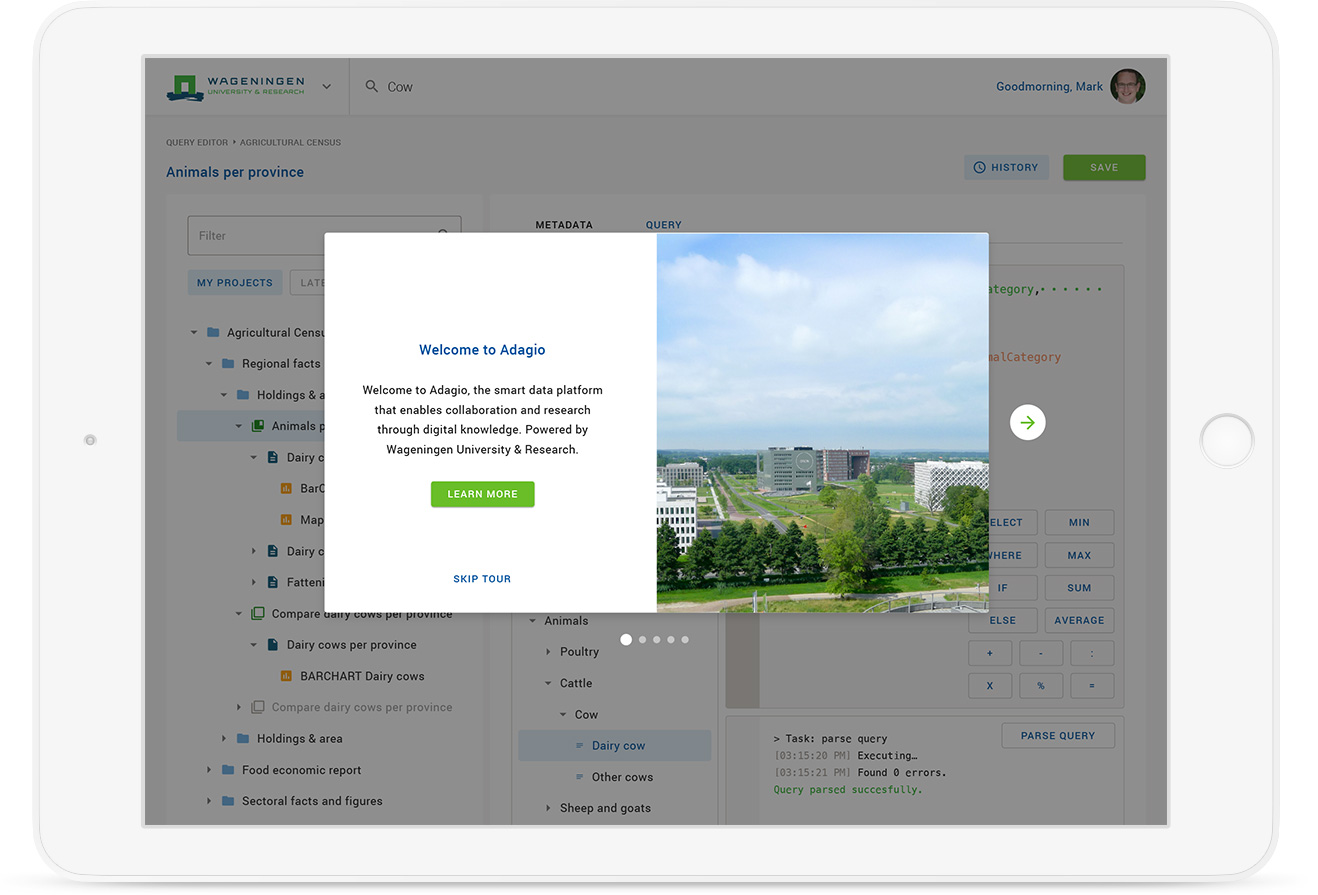Image resolution: width=1318 pixels, height=895 pixels.
Task: Insert the MIN function
Action: point(1079,522)
